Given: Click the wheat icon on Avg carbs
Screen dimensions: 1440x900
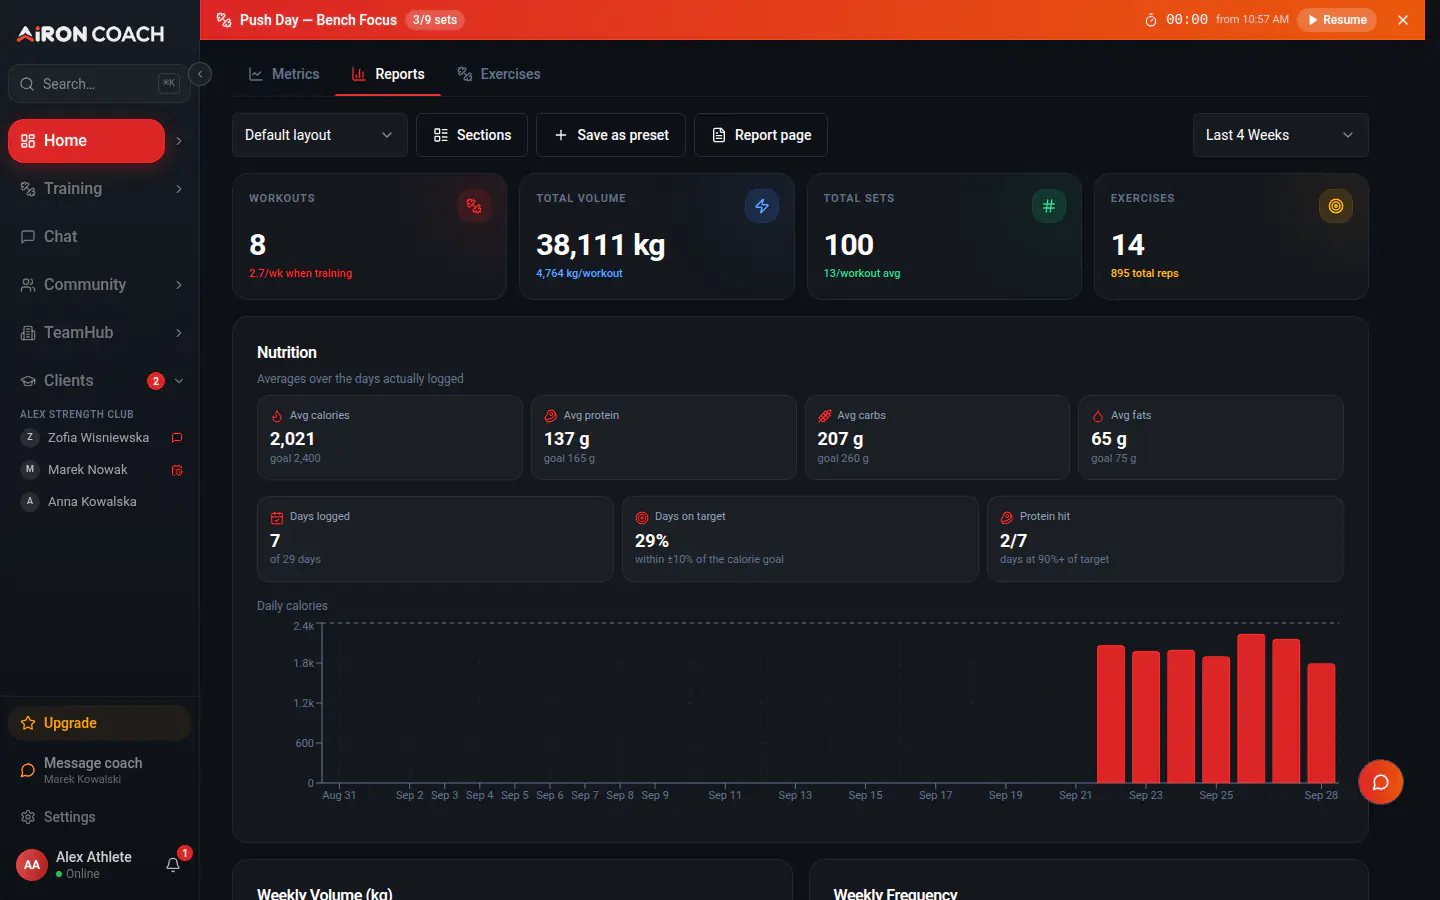Looking at the screenshot, I should [825, 416].
